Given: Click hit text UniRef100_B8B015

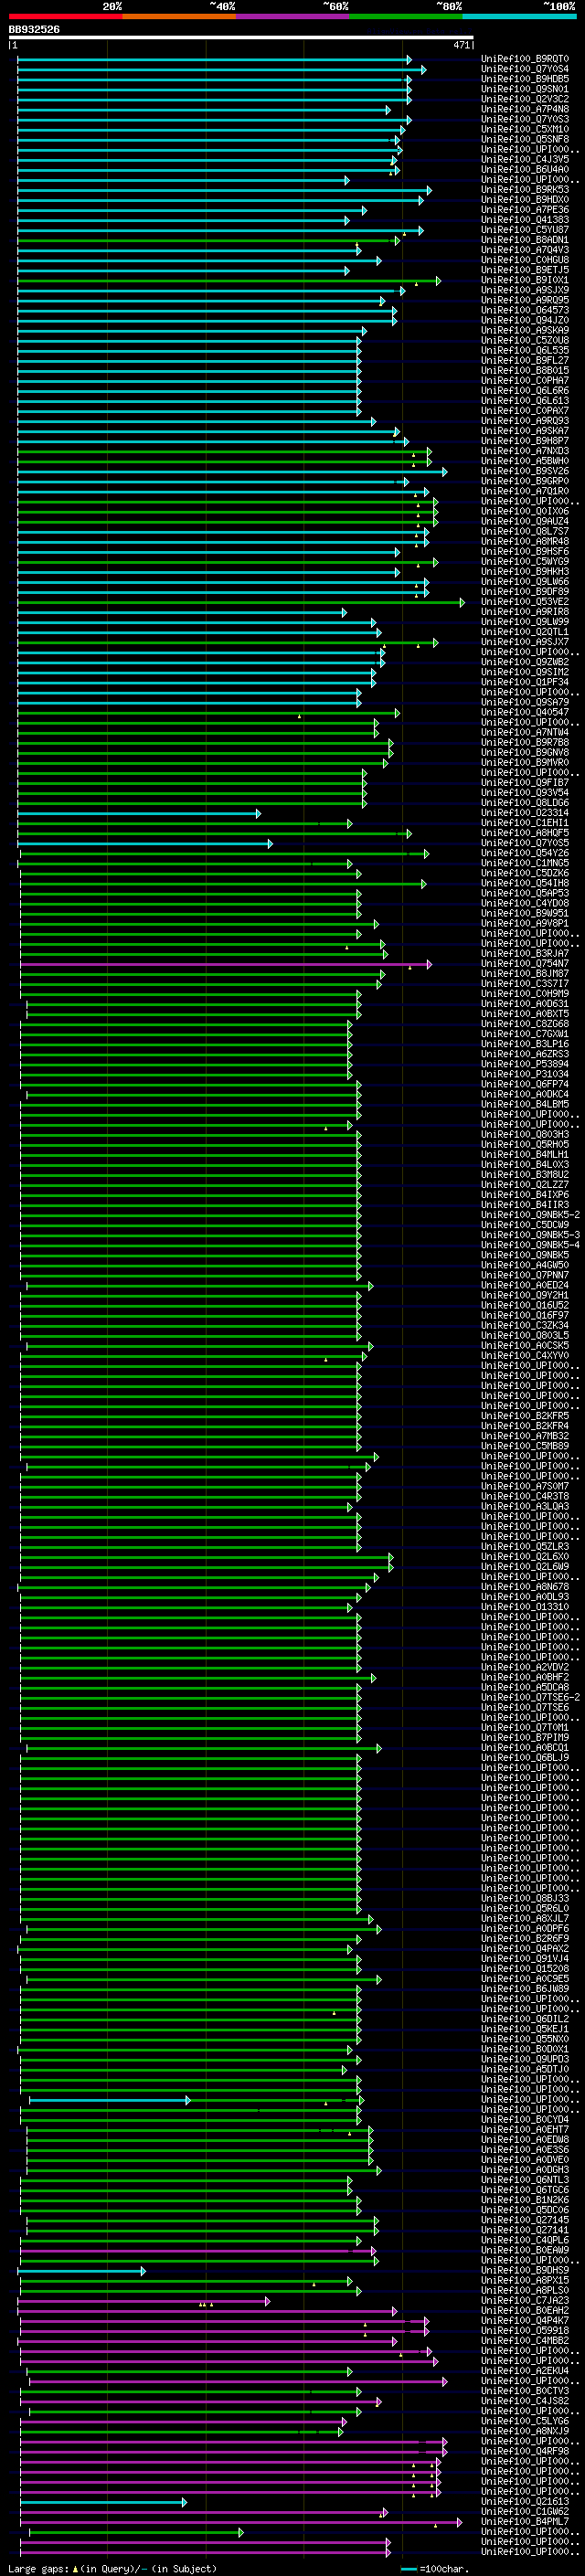Looking at the screenshot, I should [x=525, y=370].
